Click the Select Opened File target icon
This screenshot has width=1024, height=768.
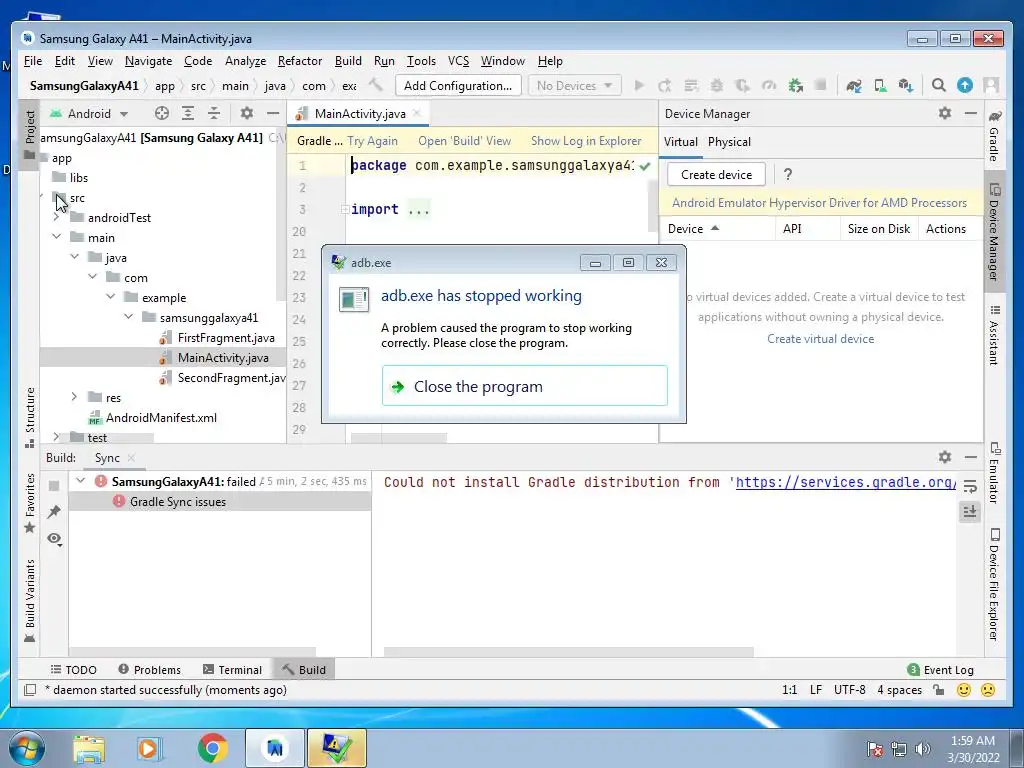point(162,113)
